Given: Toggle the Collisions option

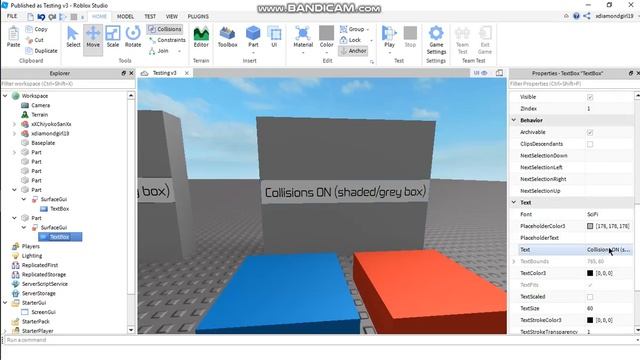Looking at the screenshot, I should tap(164, 29).
